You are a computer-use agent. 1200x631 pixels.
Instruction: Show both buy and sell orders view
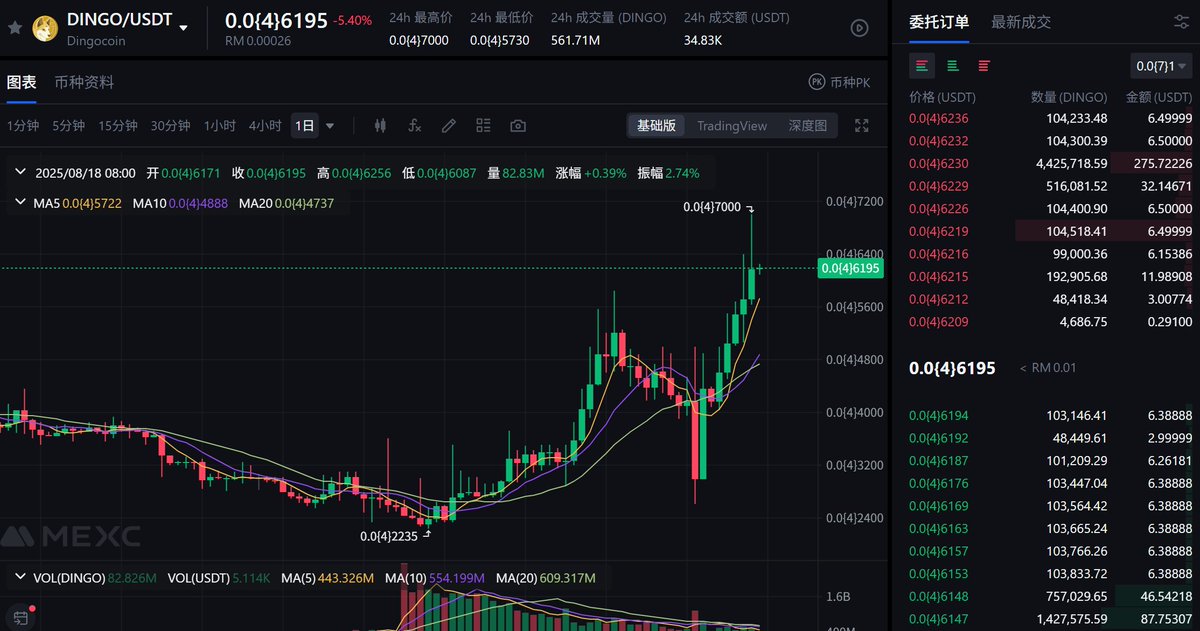tap(922, 66)
